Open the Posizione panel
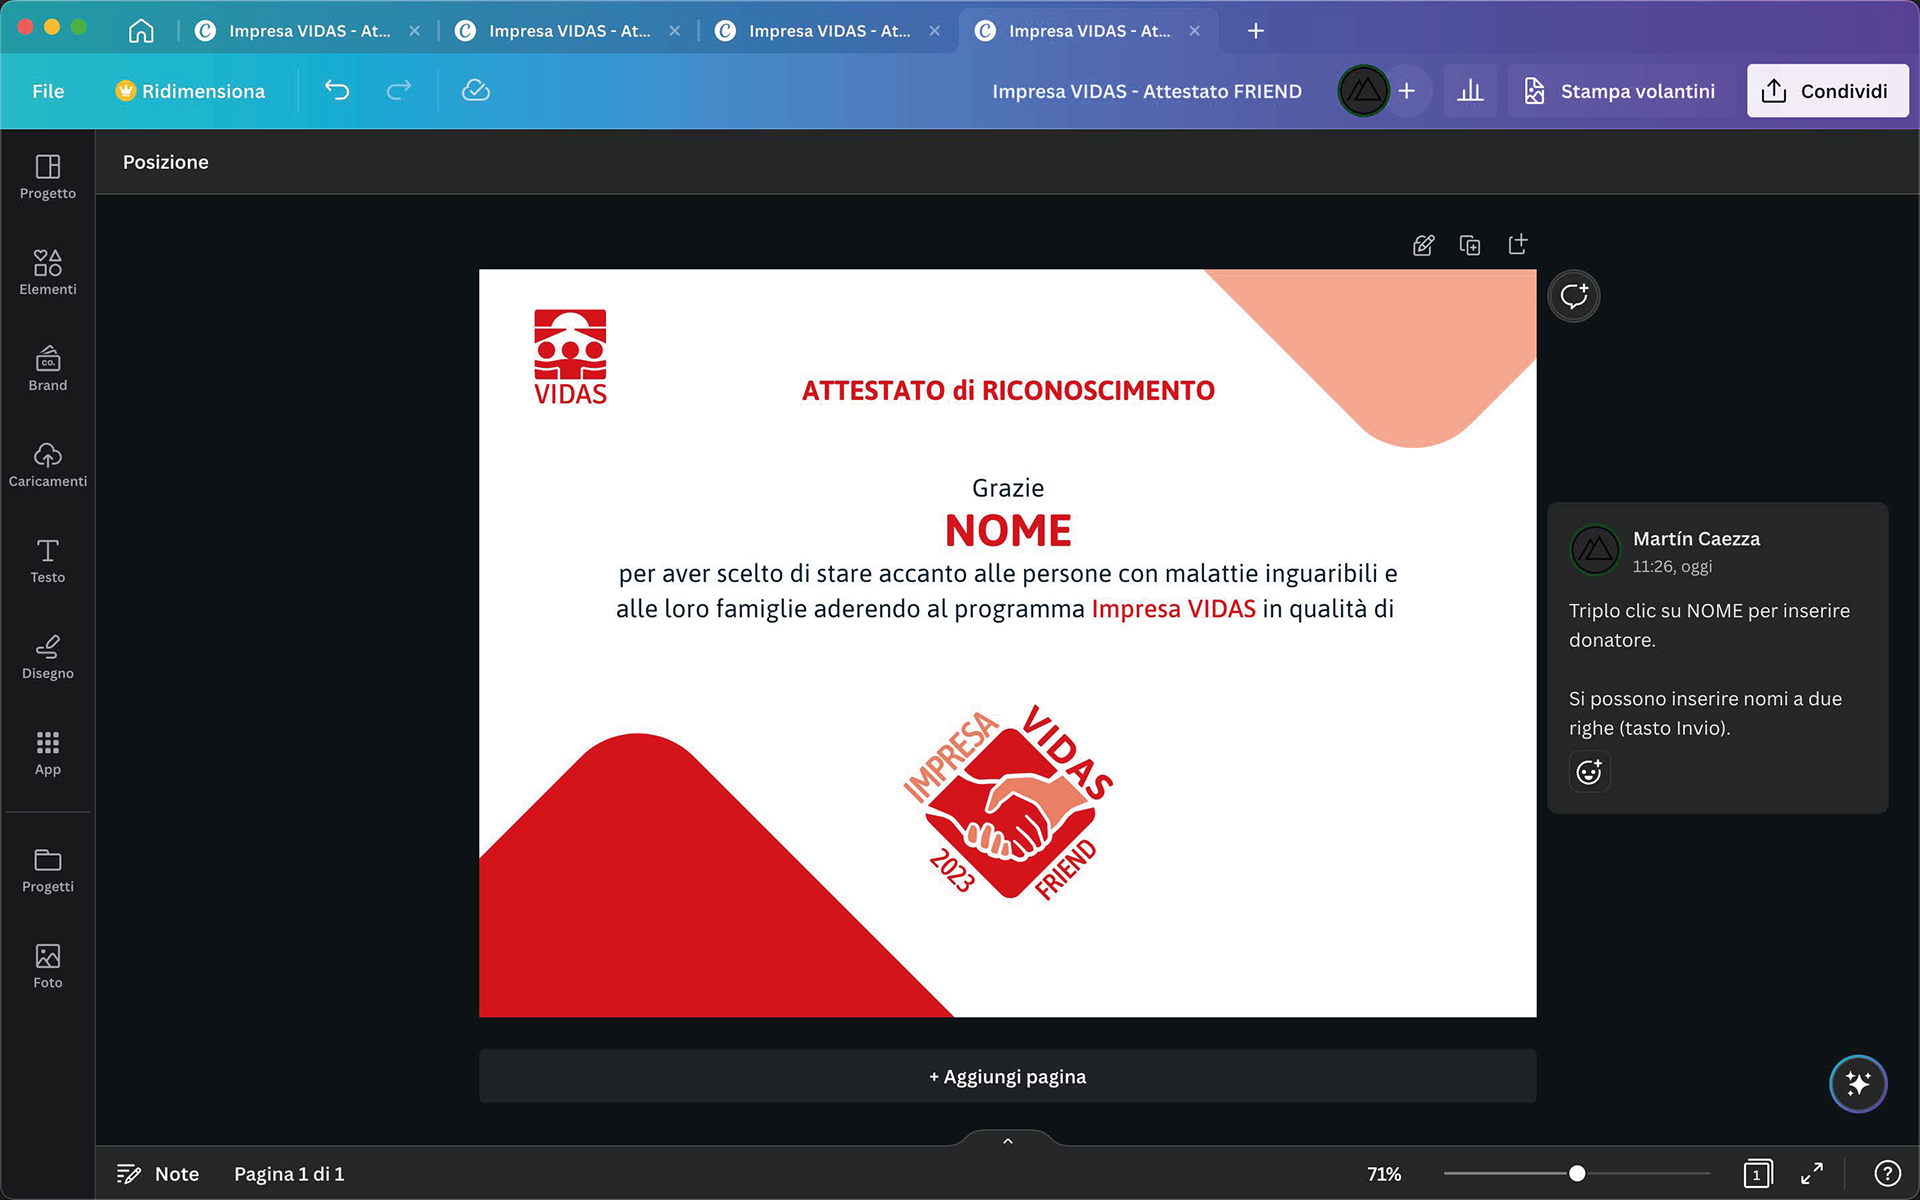The height and width of the screenshot is (1200, 1920). coord(166,162)
